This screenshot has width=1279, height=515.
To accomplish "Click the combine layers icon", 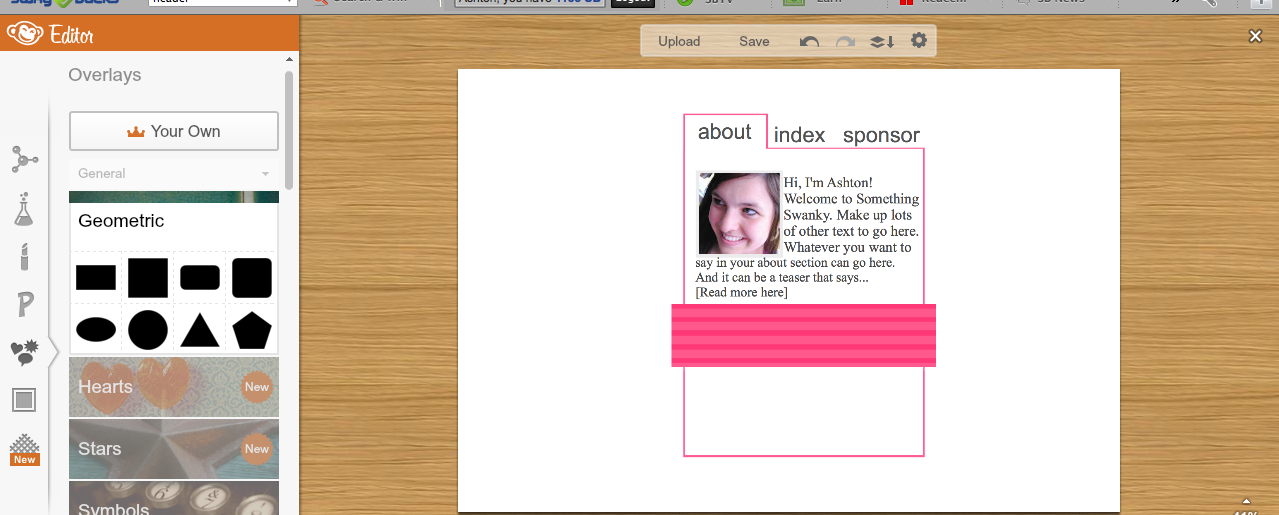I will [x=882, y=42].
